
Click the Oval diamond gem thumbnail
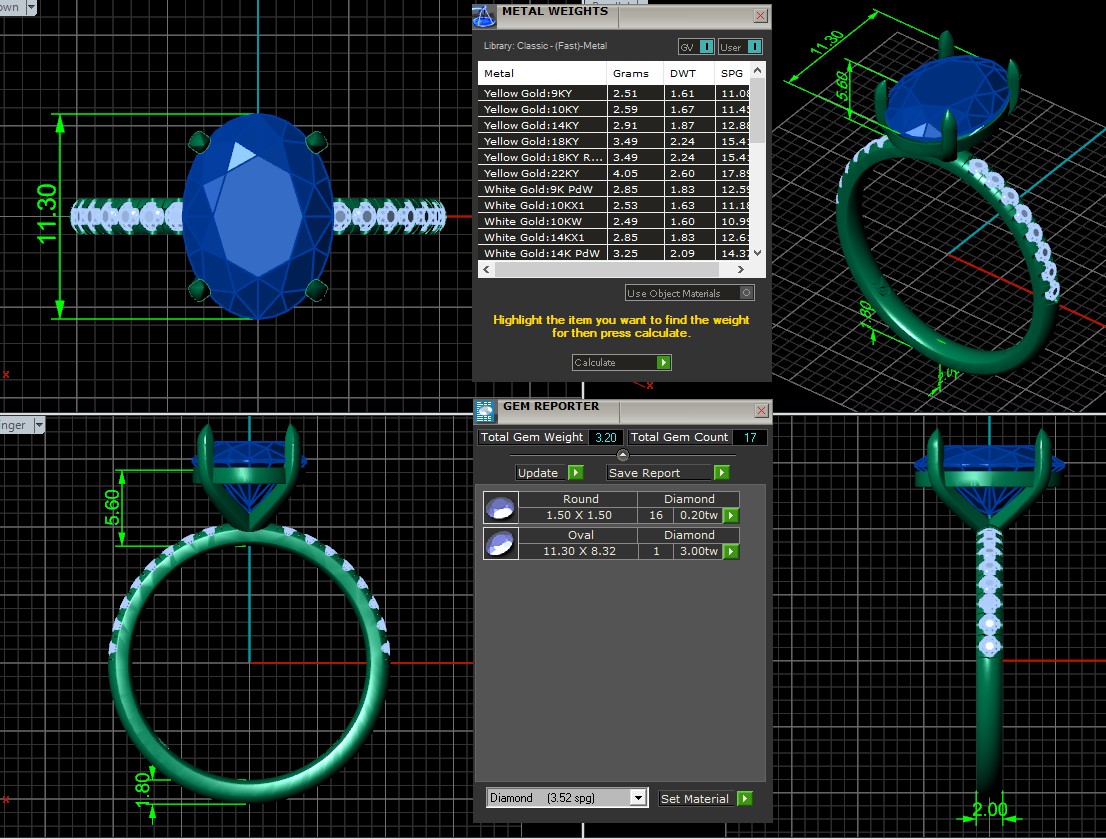click(499, 544)
